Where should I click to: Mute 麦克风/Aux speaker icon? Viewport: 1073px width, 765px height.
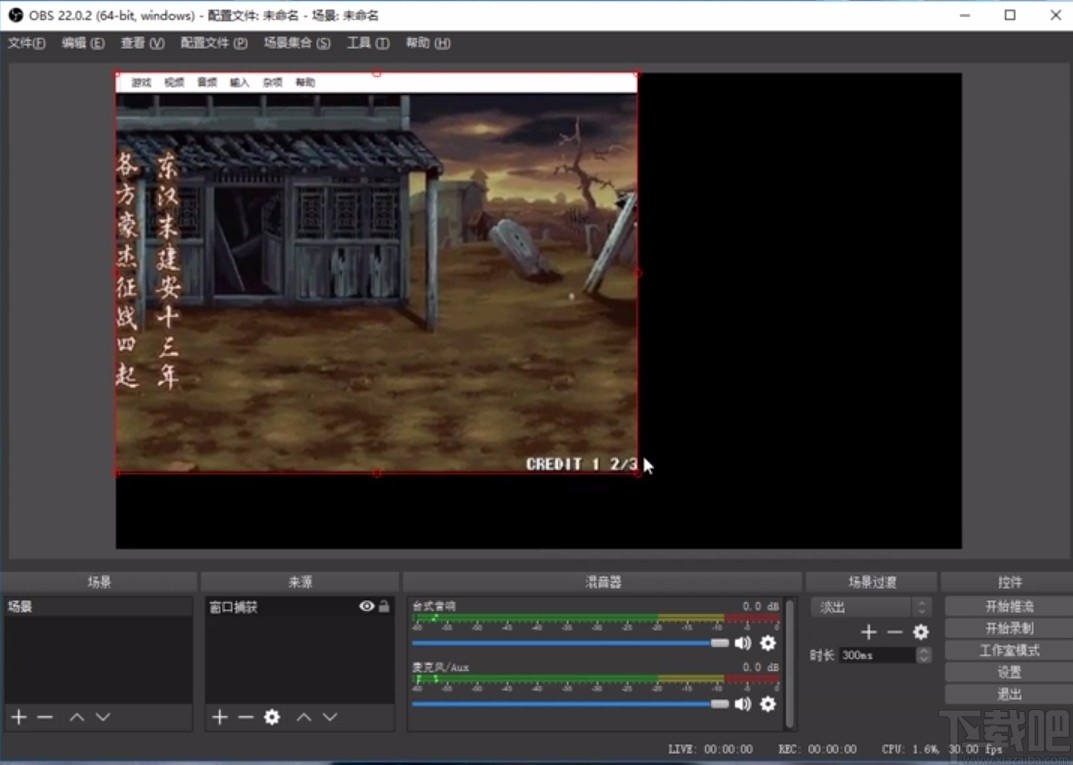[742, 703]
